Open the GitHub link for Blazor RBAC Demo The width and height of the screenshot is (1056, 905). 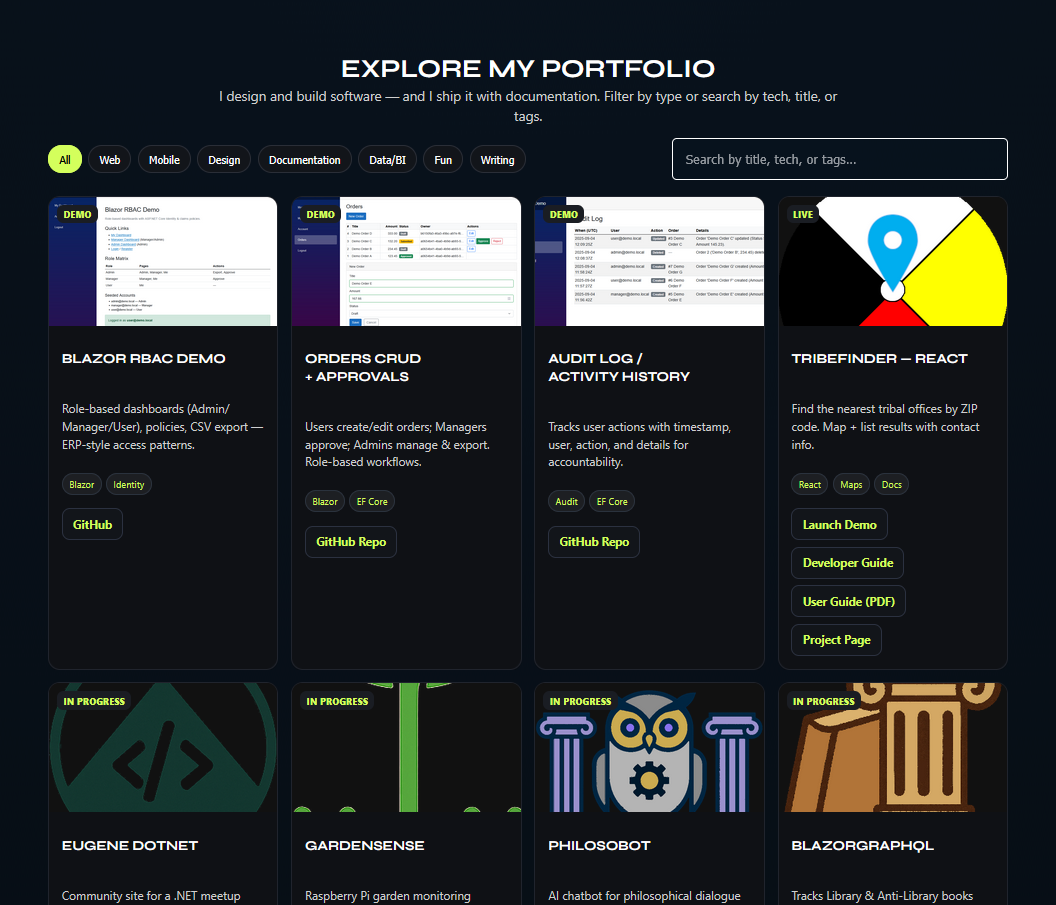[92, 523]
